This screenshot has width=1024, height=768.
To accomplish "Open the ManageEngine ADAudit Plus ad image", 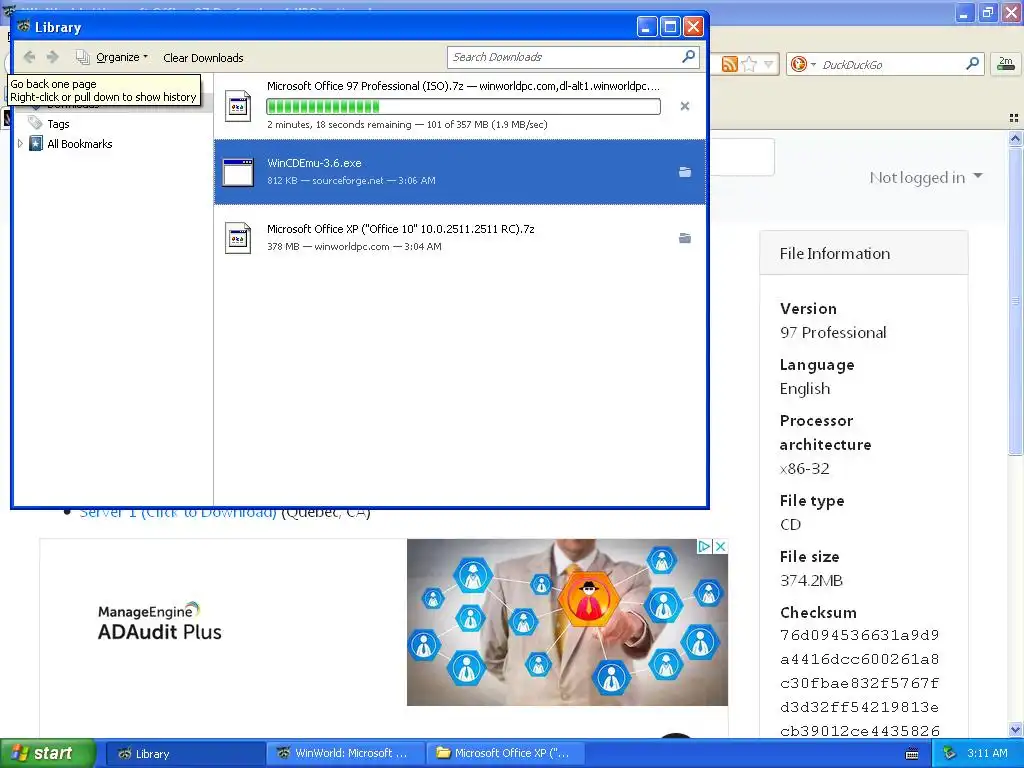I will (x=567, y=622).
